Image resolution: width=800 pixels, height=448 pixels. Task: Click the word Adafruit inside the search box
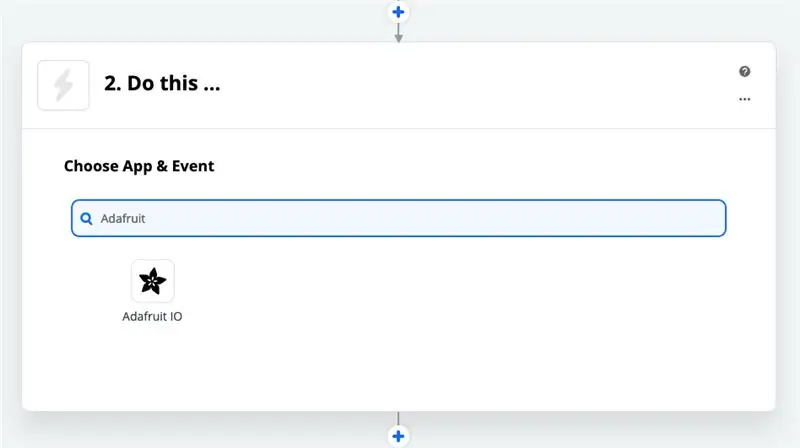123,218
